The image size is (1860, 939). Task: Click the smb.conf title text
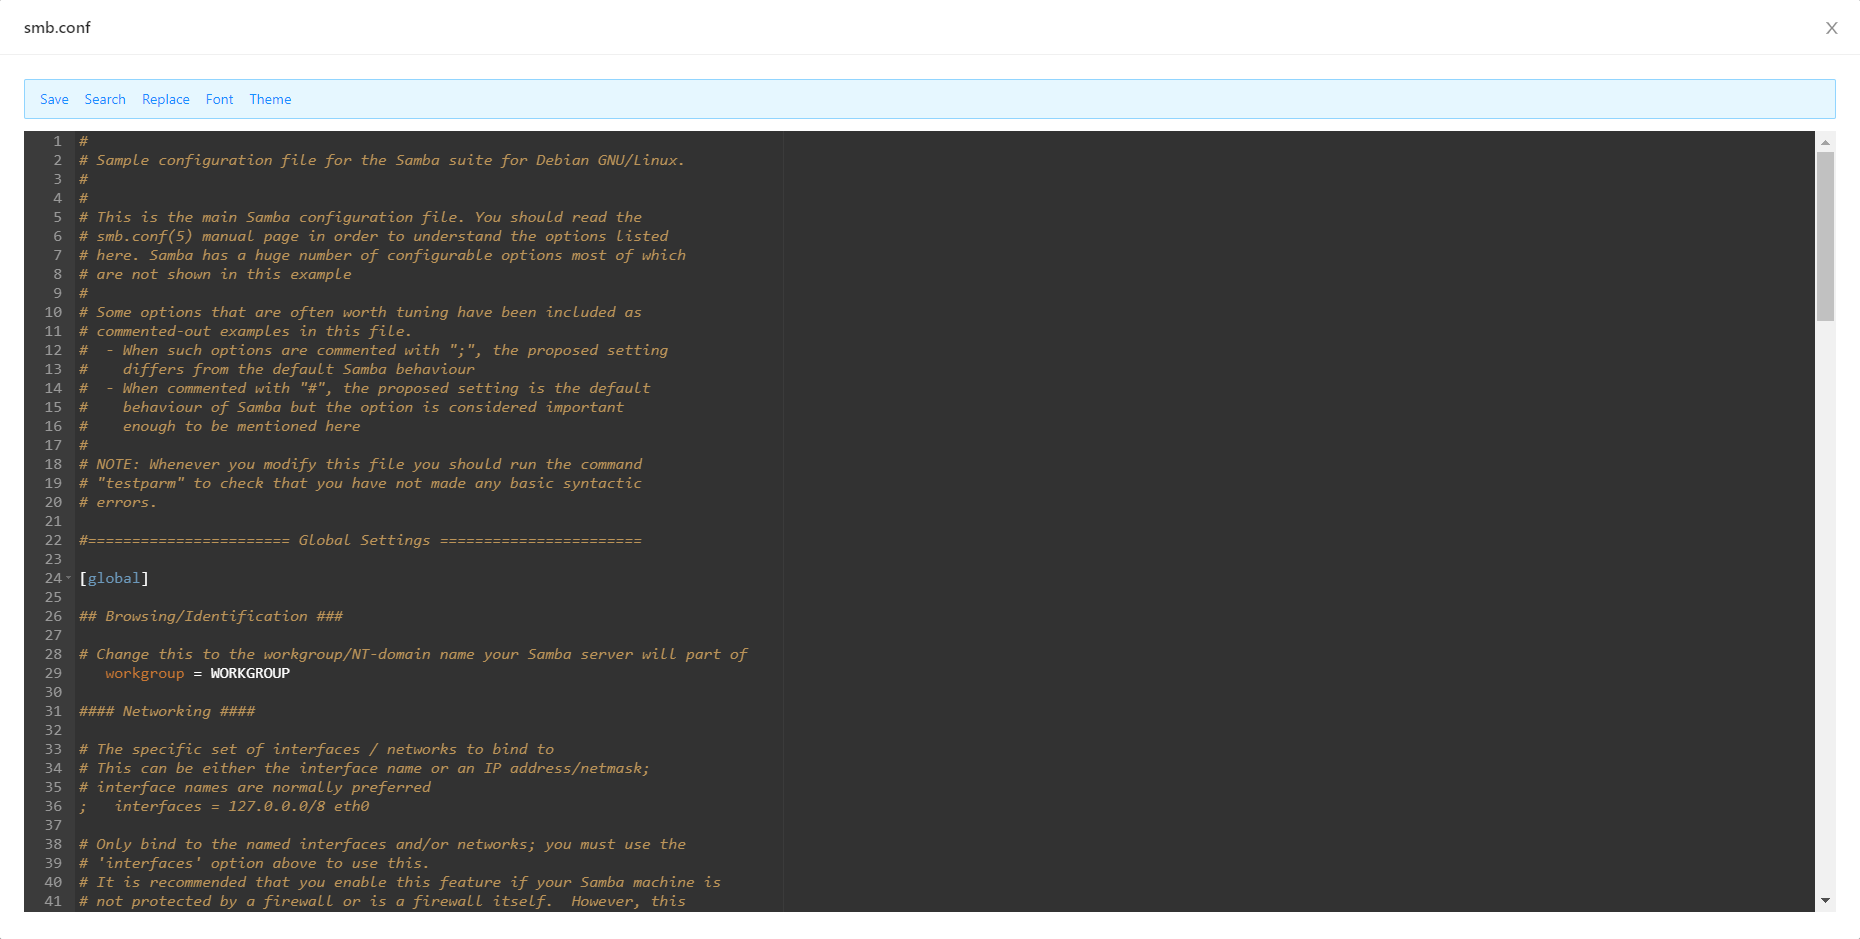[57, 28]
